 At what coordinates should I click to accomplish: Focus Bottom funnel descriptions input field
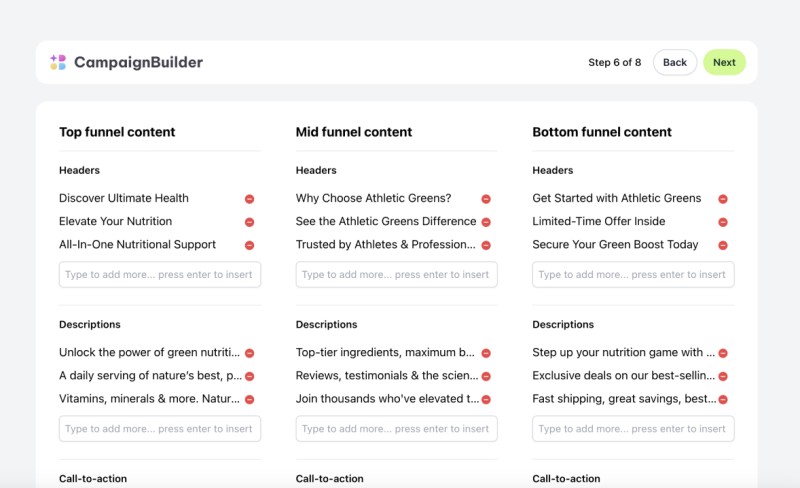pos(633,429)
